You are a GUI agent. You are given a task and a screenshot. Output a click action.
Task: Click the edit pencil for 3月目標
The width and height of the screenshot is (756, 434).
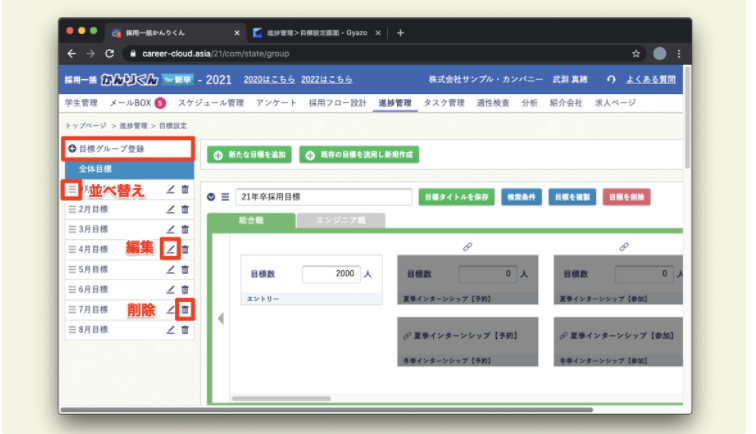(170, 229)
